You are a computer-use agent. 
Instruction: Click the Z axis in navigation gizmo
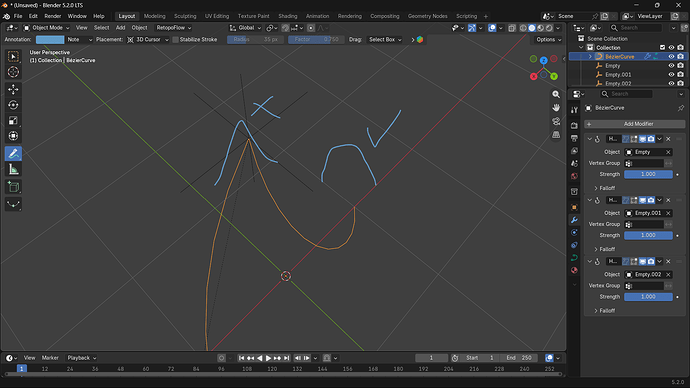tap(544, 60)
